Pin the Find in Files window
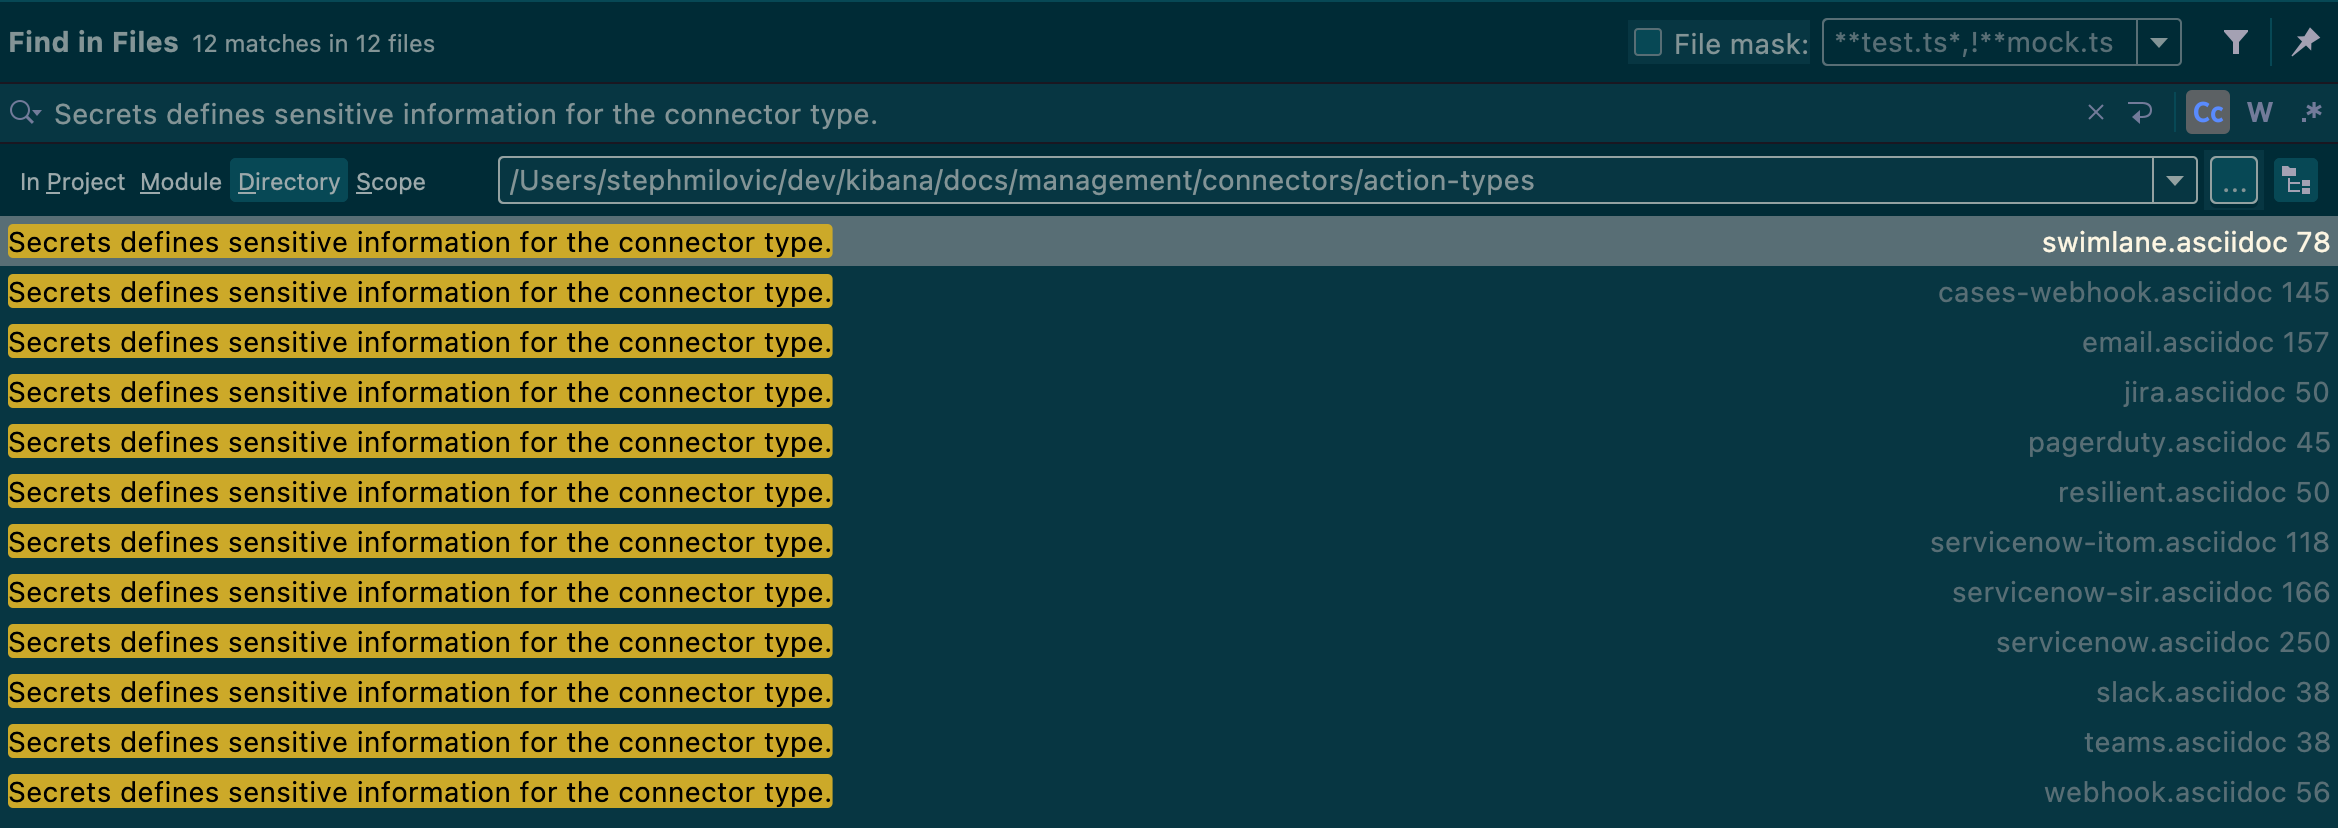The width and height of the screenshot is (2338, 828). click(2306, 42)
